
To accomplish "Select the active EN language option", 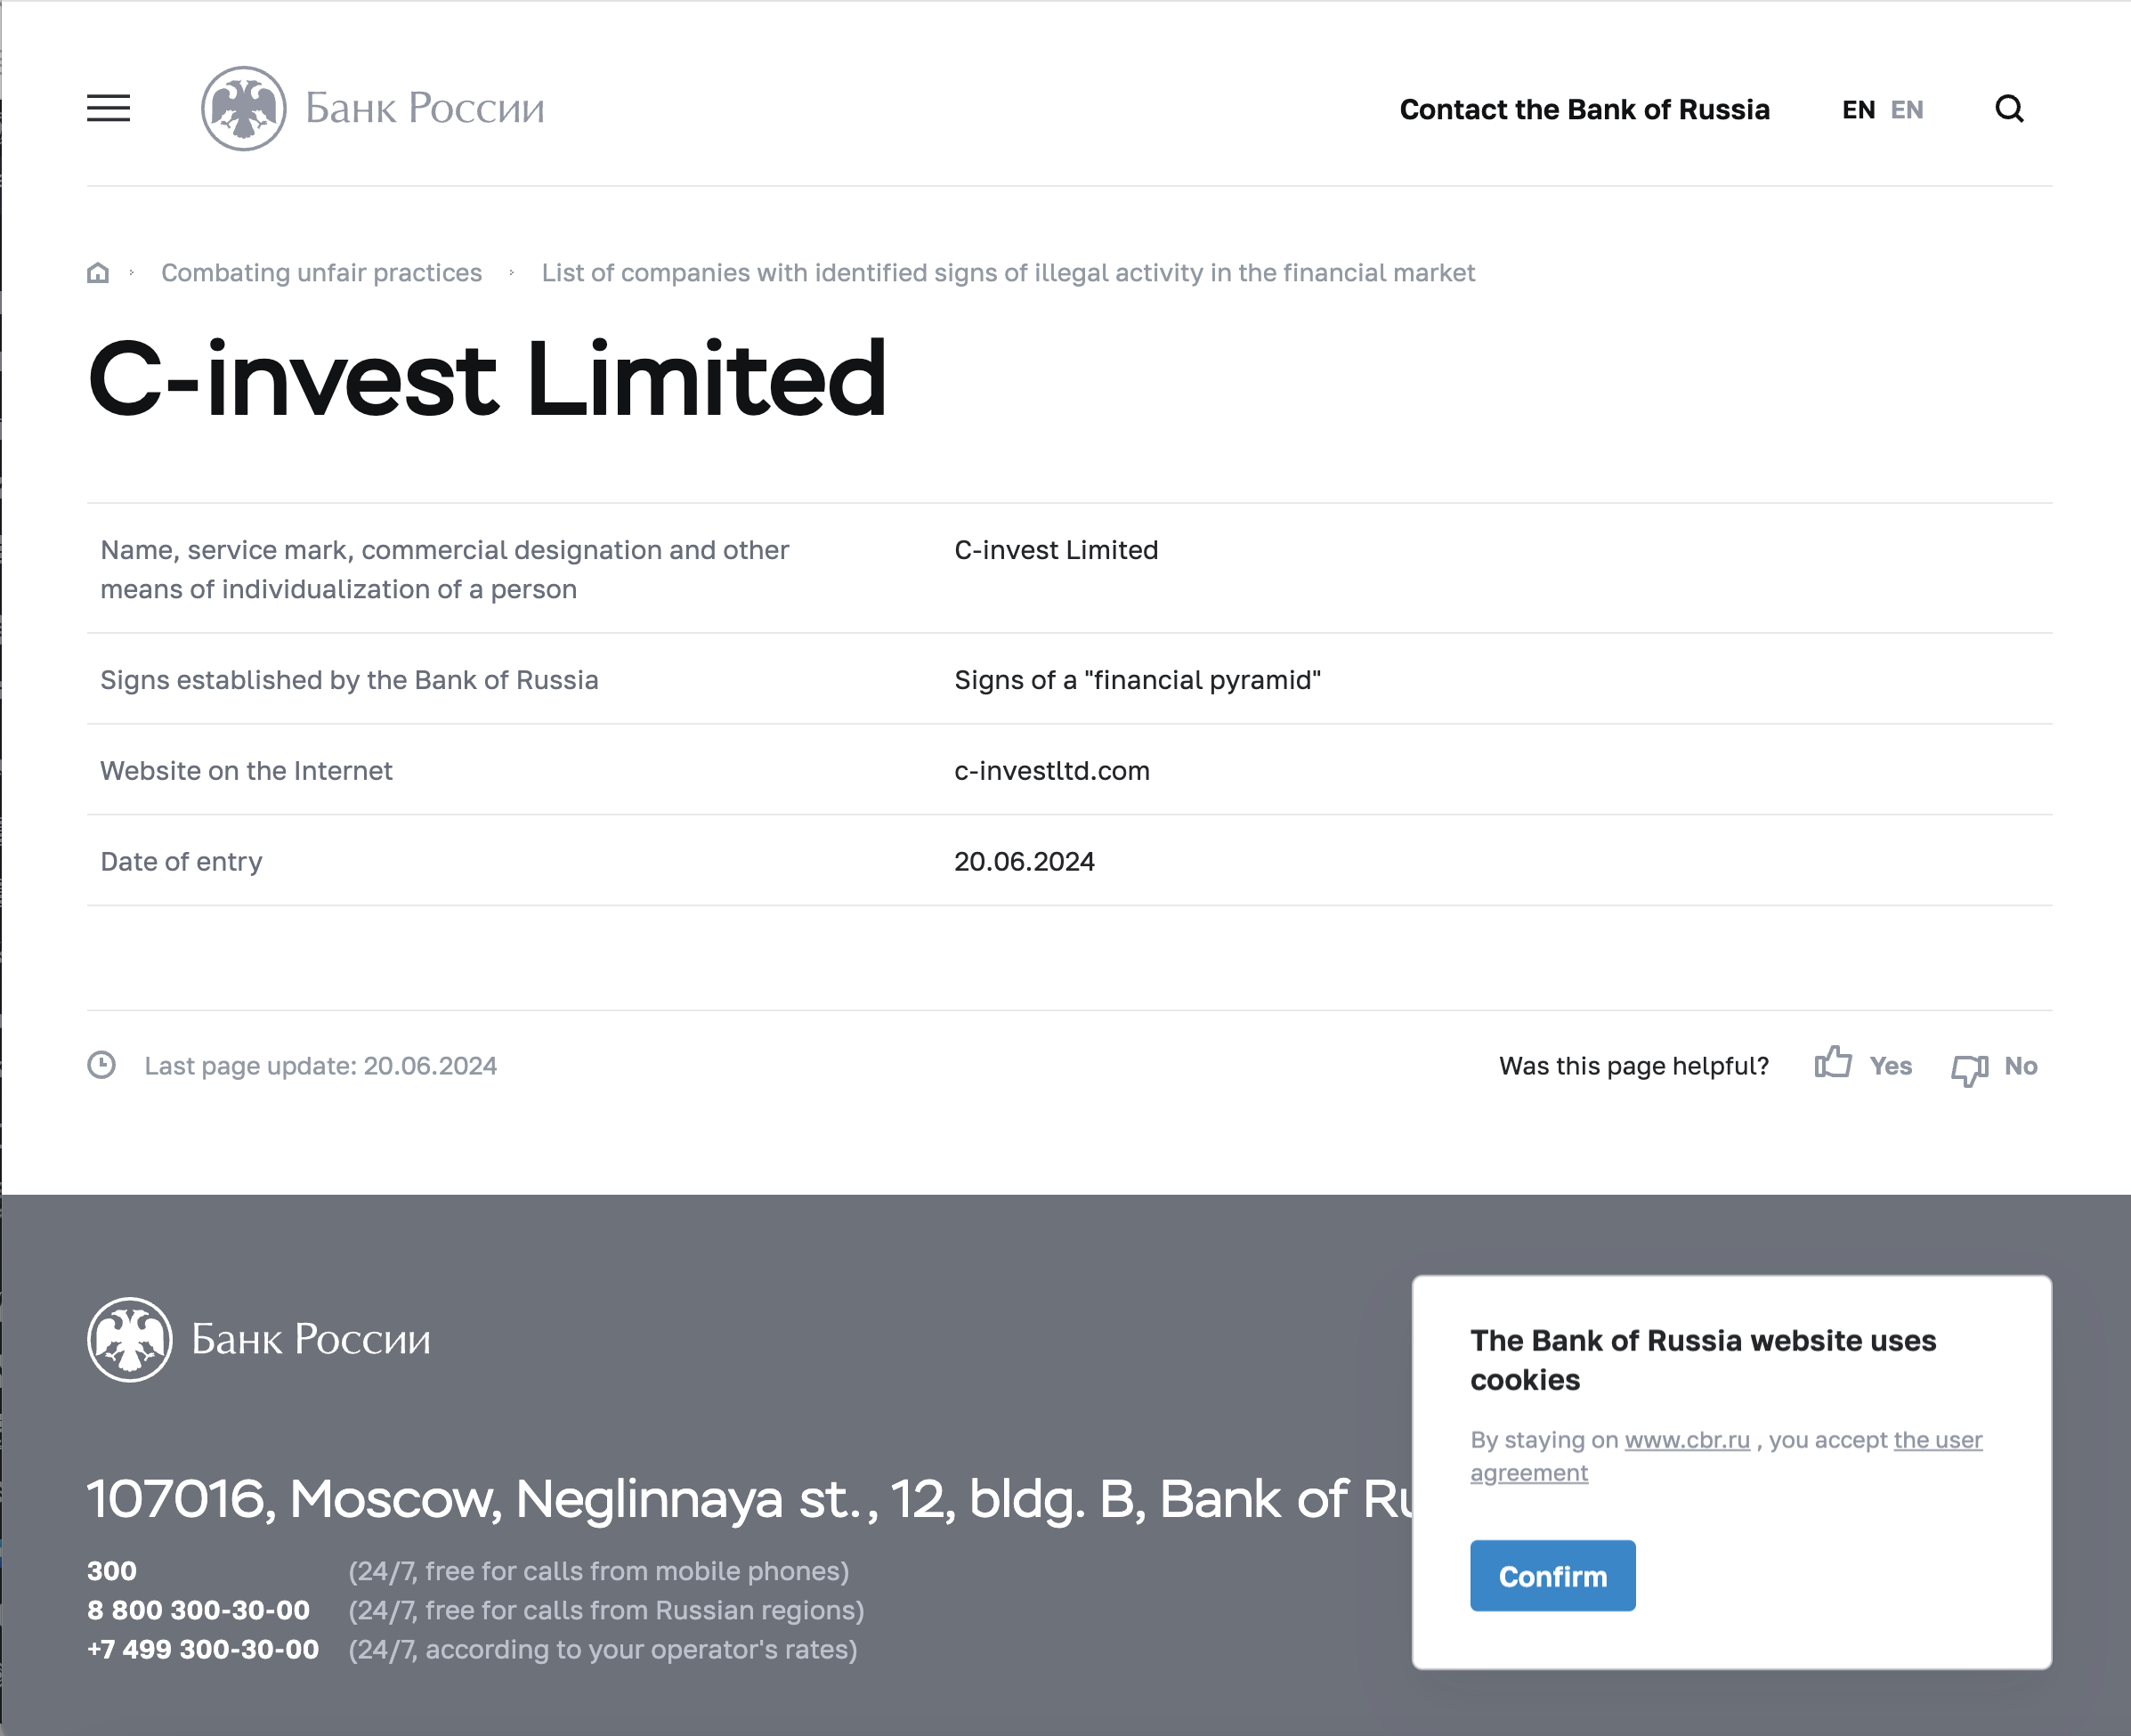I will [x=1858, y=109].
